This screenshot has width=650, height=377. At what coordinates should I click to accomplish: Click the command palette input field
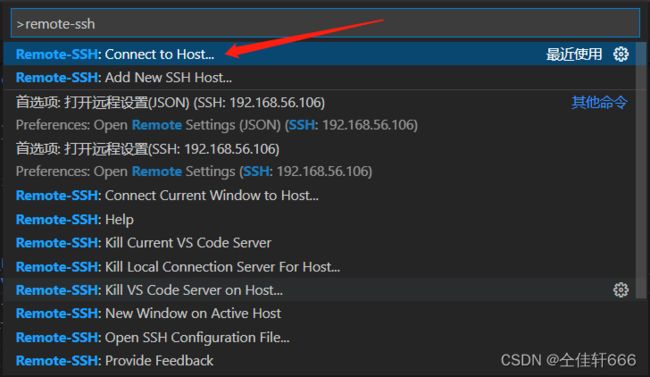point(325,24)
